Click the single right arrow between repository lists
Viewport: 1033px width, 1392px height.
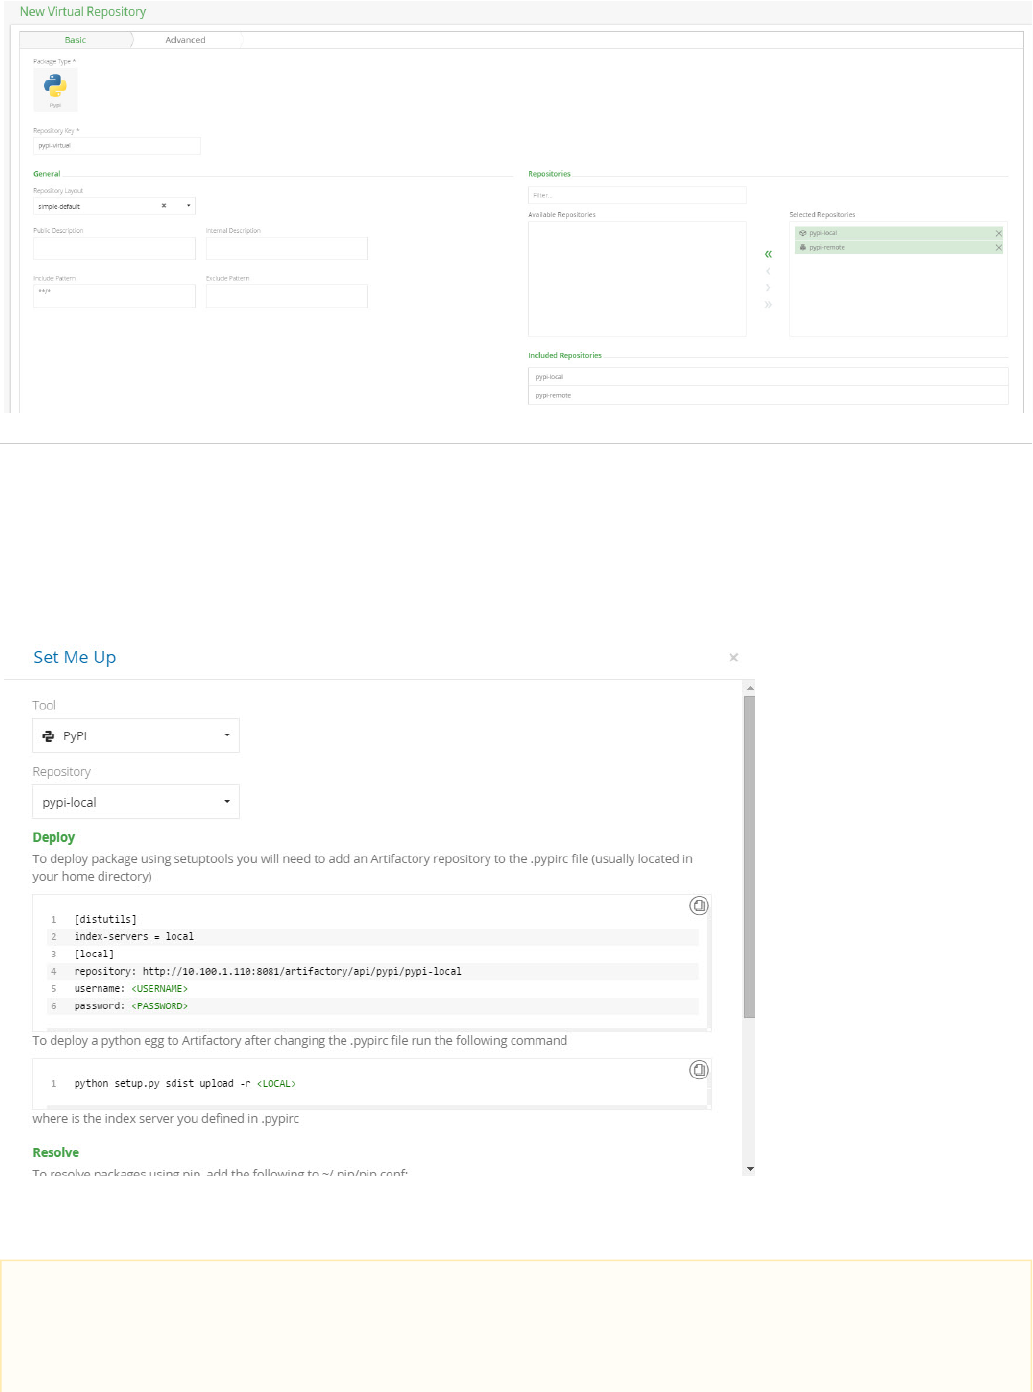point(768,288)
